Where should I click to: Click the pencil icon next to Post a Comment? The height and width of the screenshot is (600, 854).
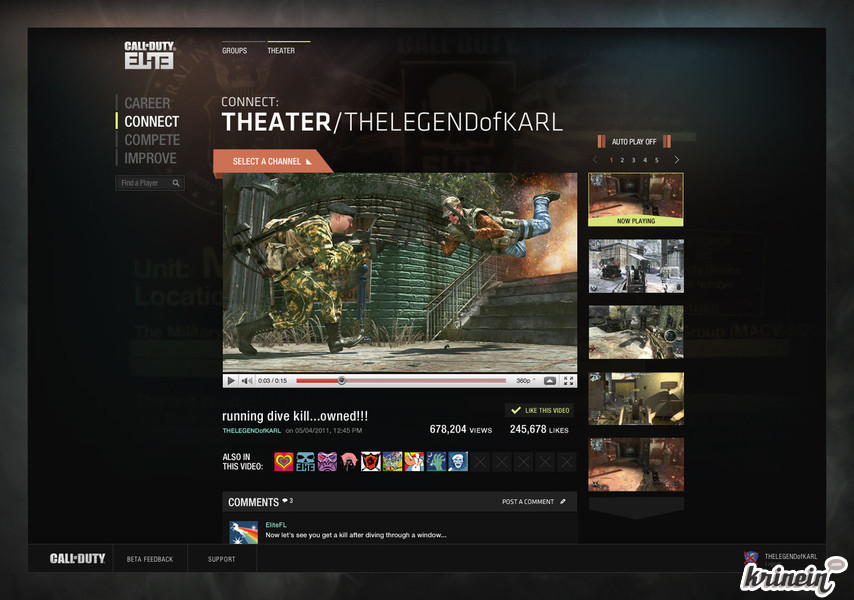click(563, 502)
